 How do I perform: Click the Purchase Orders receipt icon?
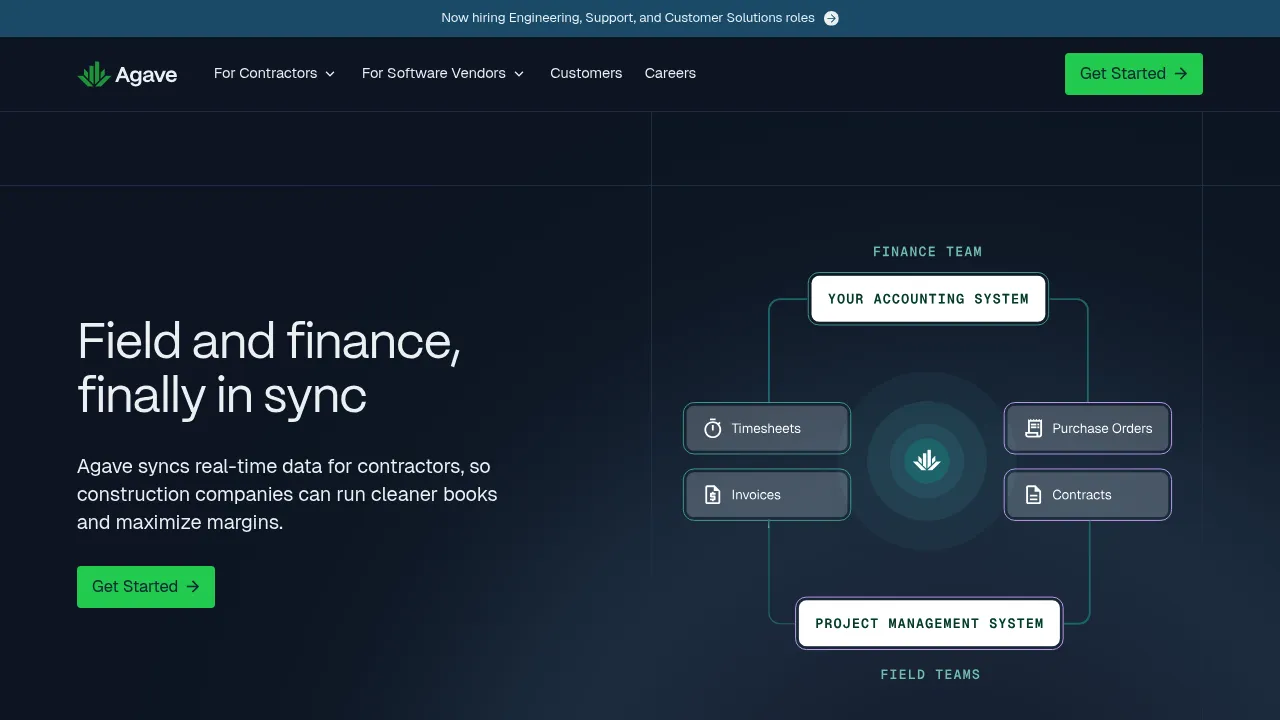[1034, 428]
